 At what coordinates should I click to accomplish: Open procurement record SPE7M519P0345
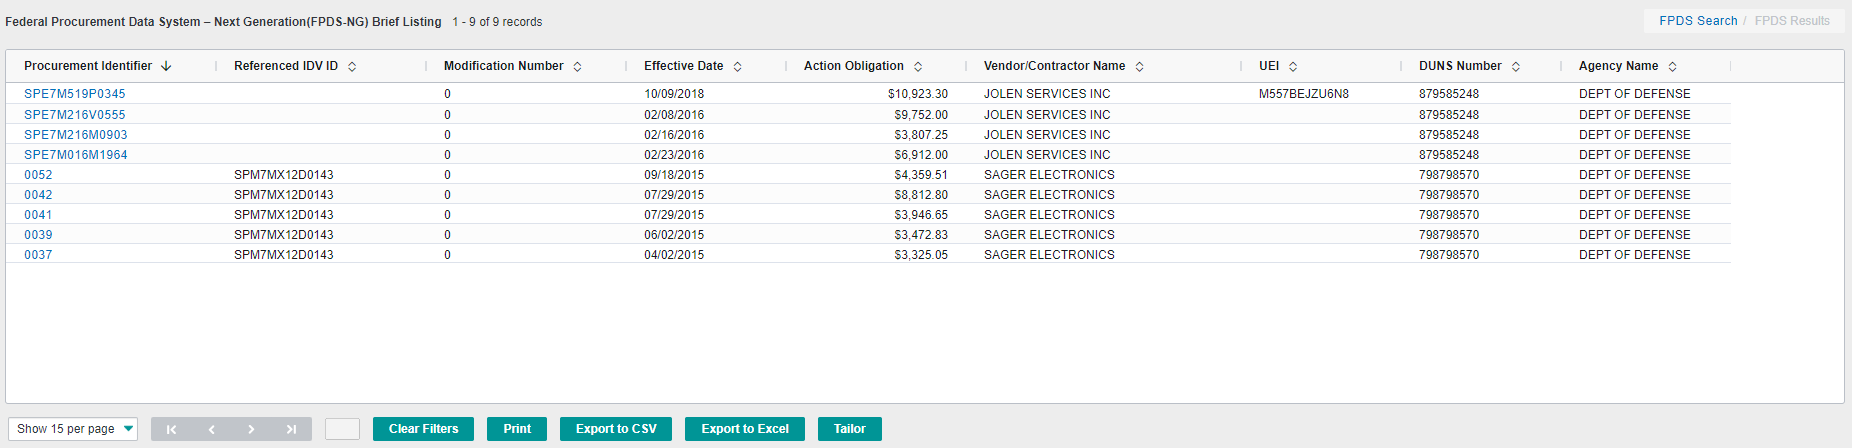75,94
